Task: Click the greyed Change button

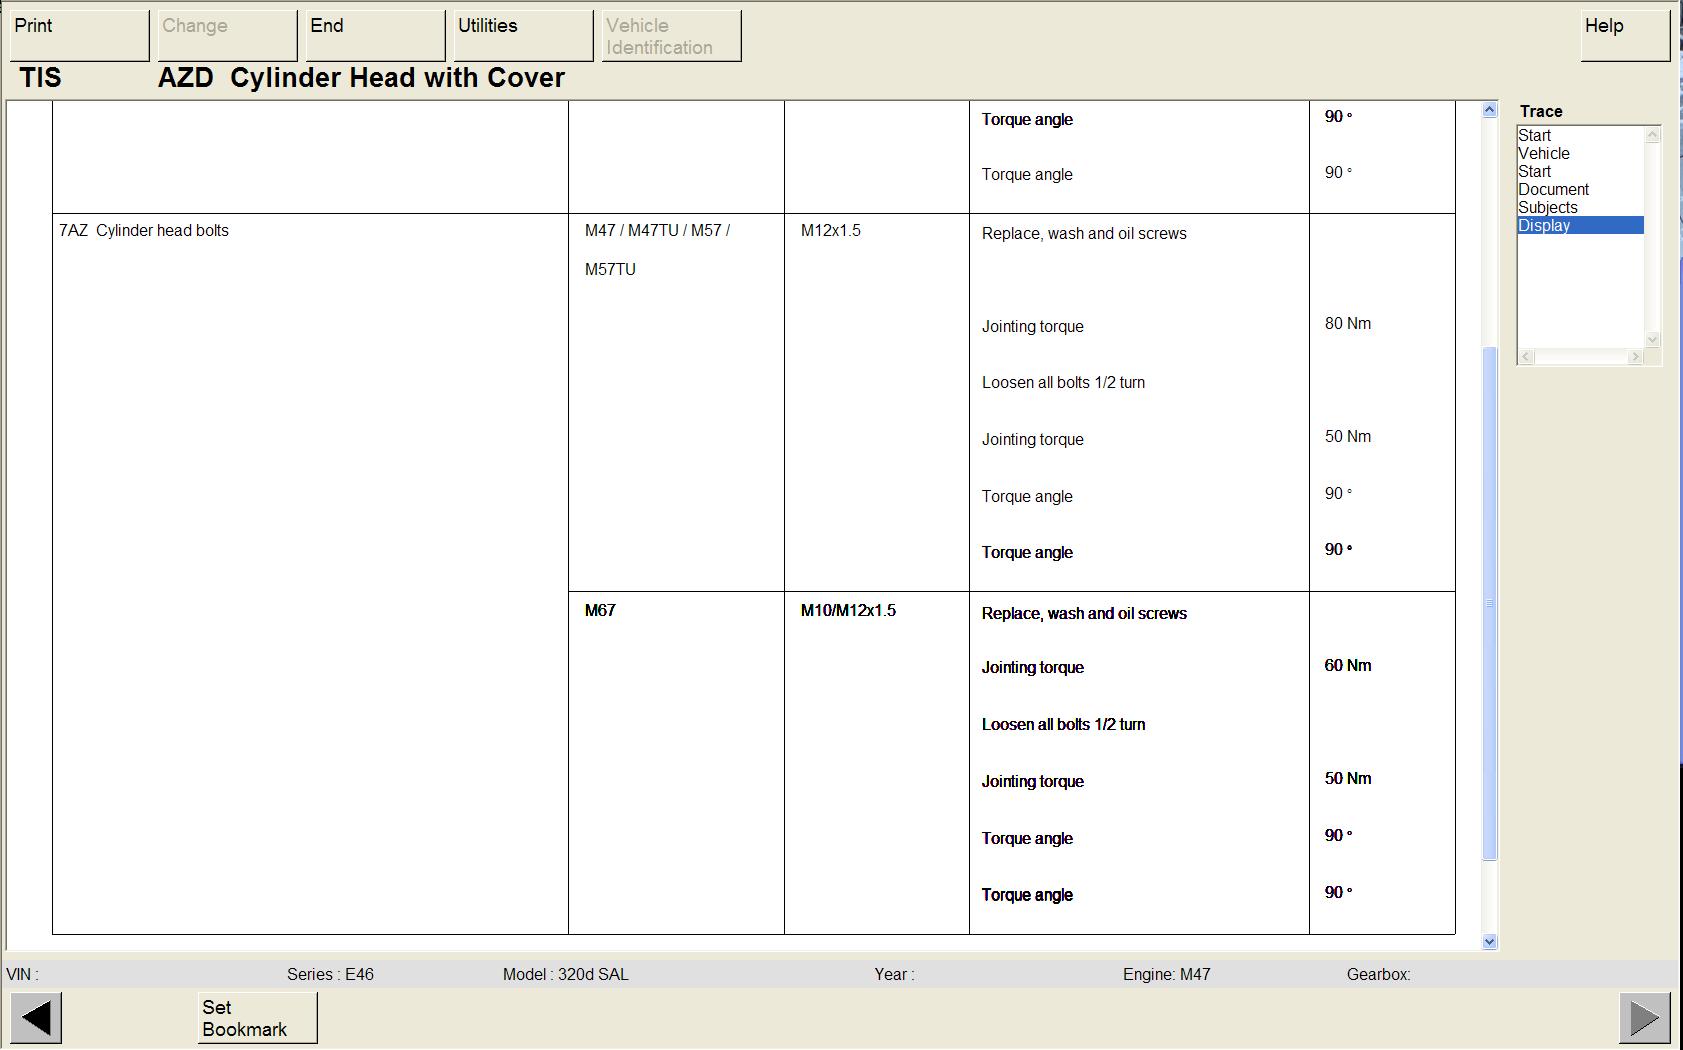Action: 228,36
